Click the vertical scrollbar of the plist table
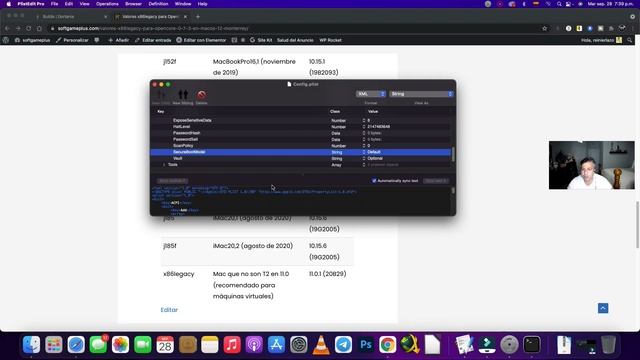 click(453, 154)
